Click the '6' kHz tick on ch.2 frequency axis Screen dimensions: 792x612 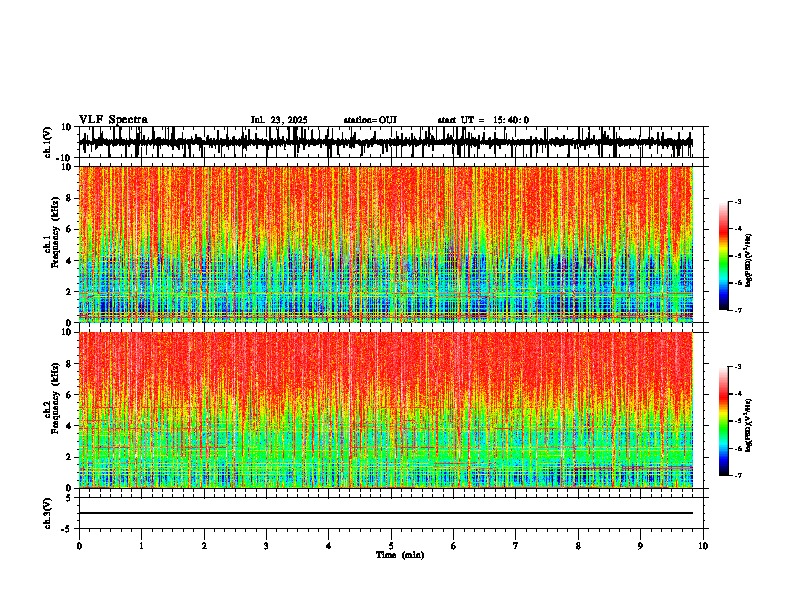pyautogui.click(x=70, y=395)
